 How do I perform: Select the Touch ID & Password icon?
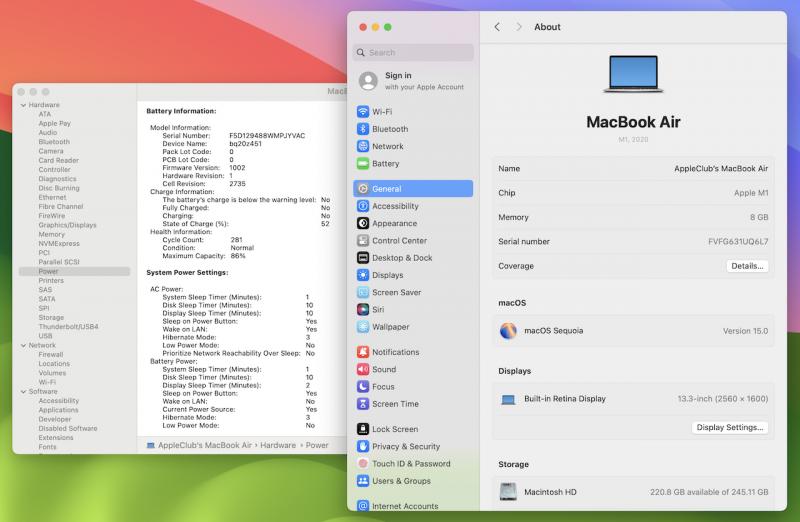tap(363, 464)
